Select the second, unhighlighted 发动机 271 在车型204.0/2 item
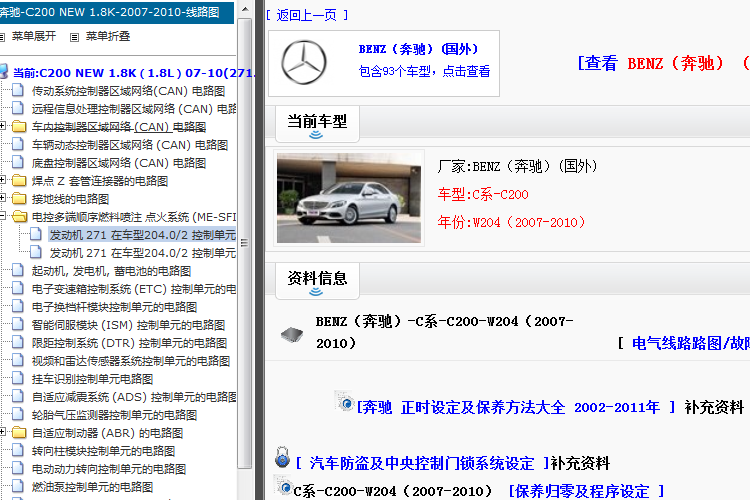750x500 pixels. click(x=143, y=253)
